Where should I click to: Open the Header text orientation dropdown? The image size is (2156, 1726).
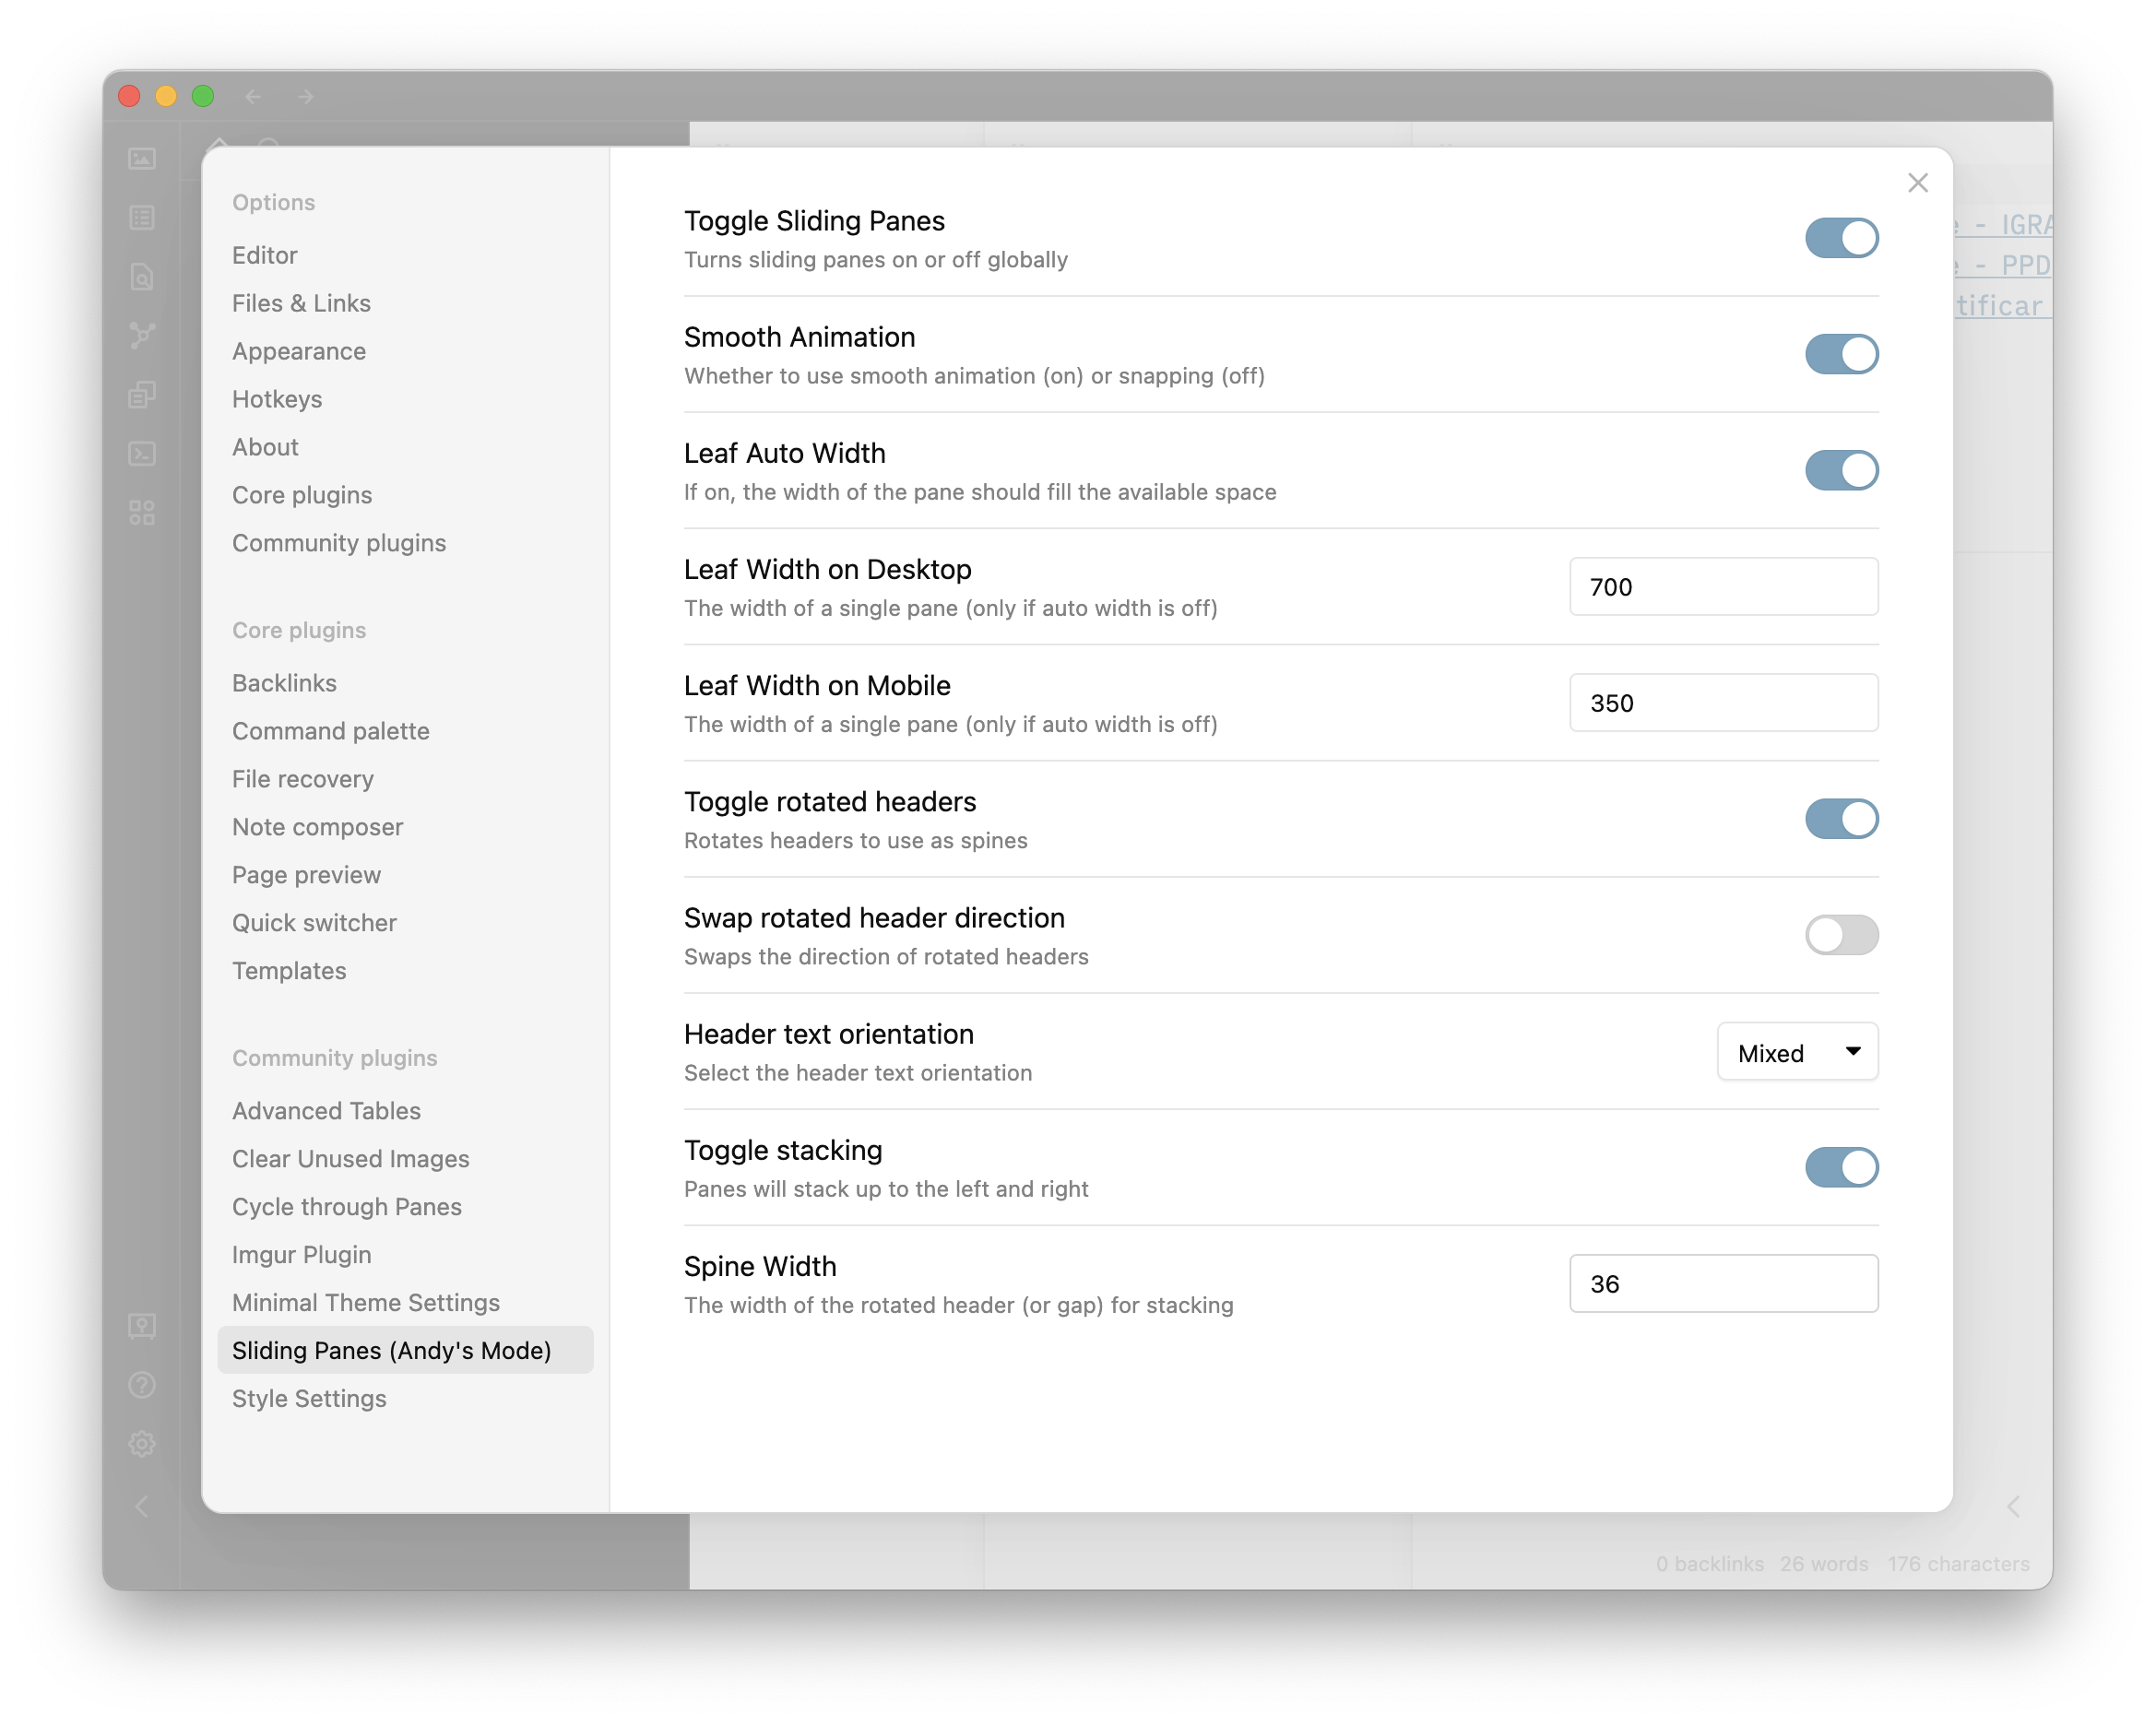pyautogui.click(x=1797, y=1051)
